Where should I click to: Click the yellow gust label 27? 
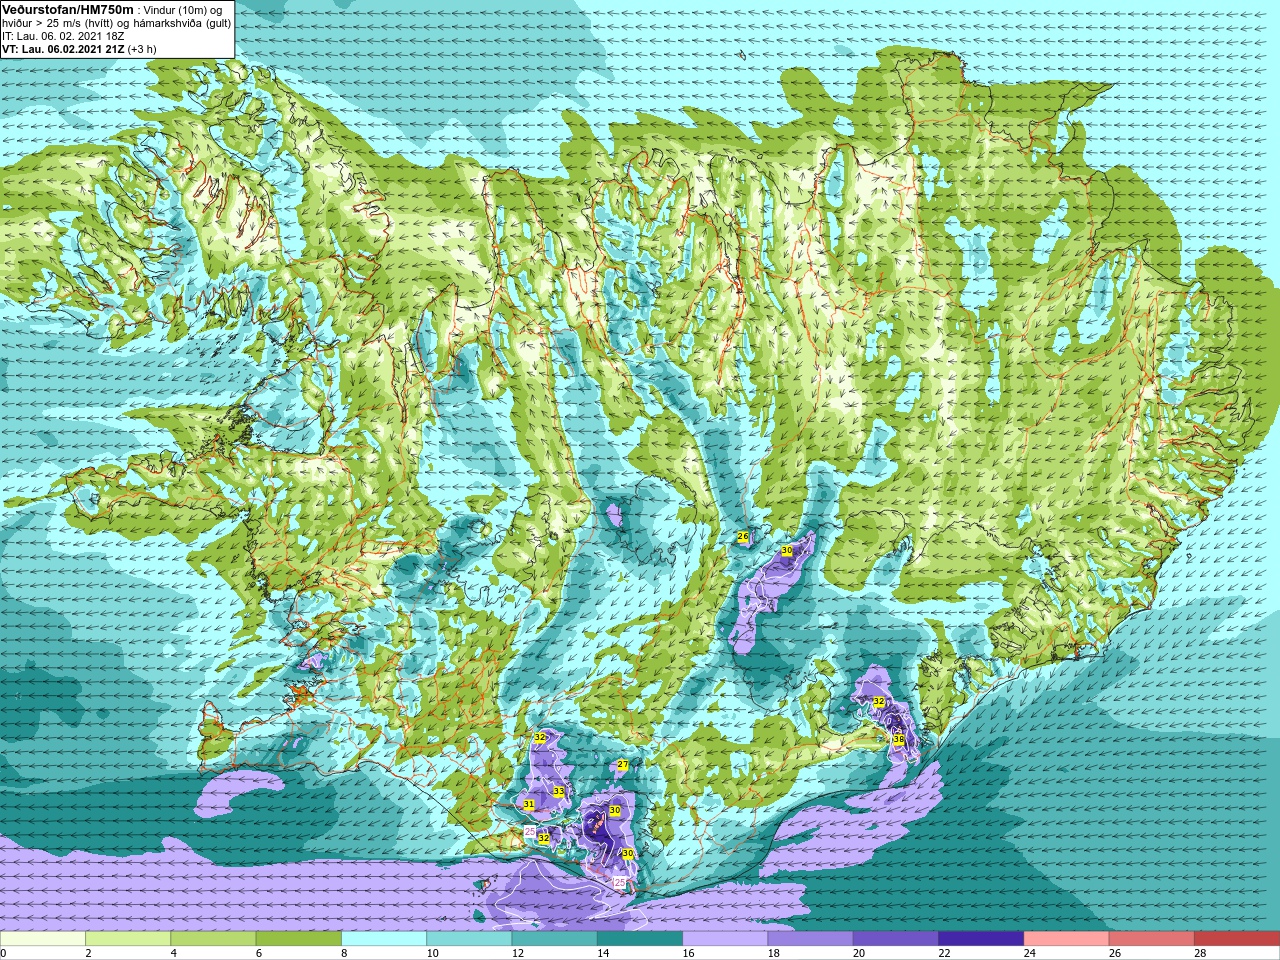click(x=622, y=765)
